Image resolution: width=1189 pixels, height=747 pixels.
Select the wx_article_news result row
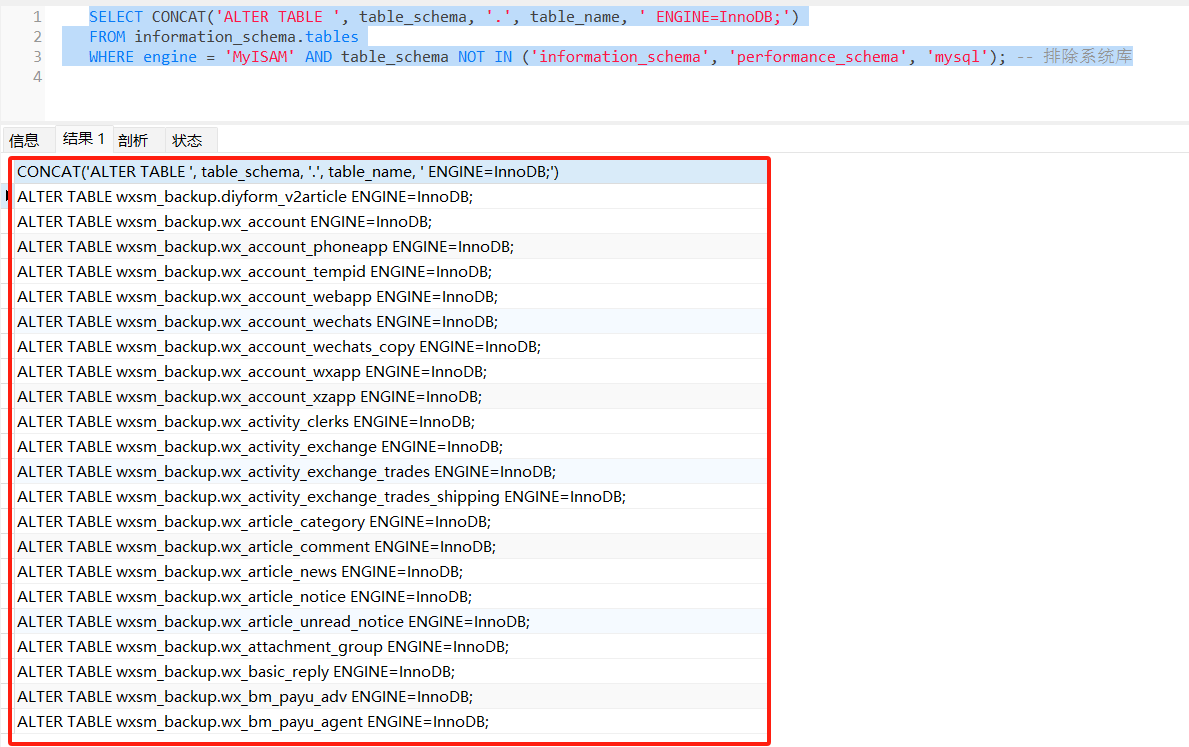(391, 573)
